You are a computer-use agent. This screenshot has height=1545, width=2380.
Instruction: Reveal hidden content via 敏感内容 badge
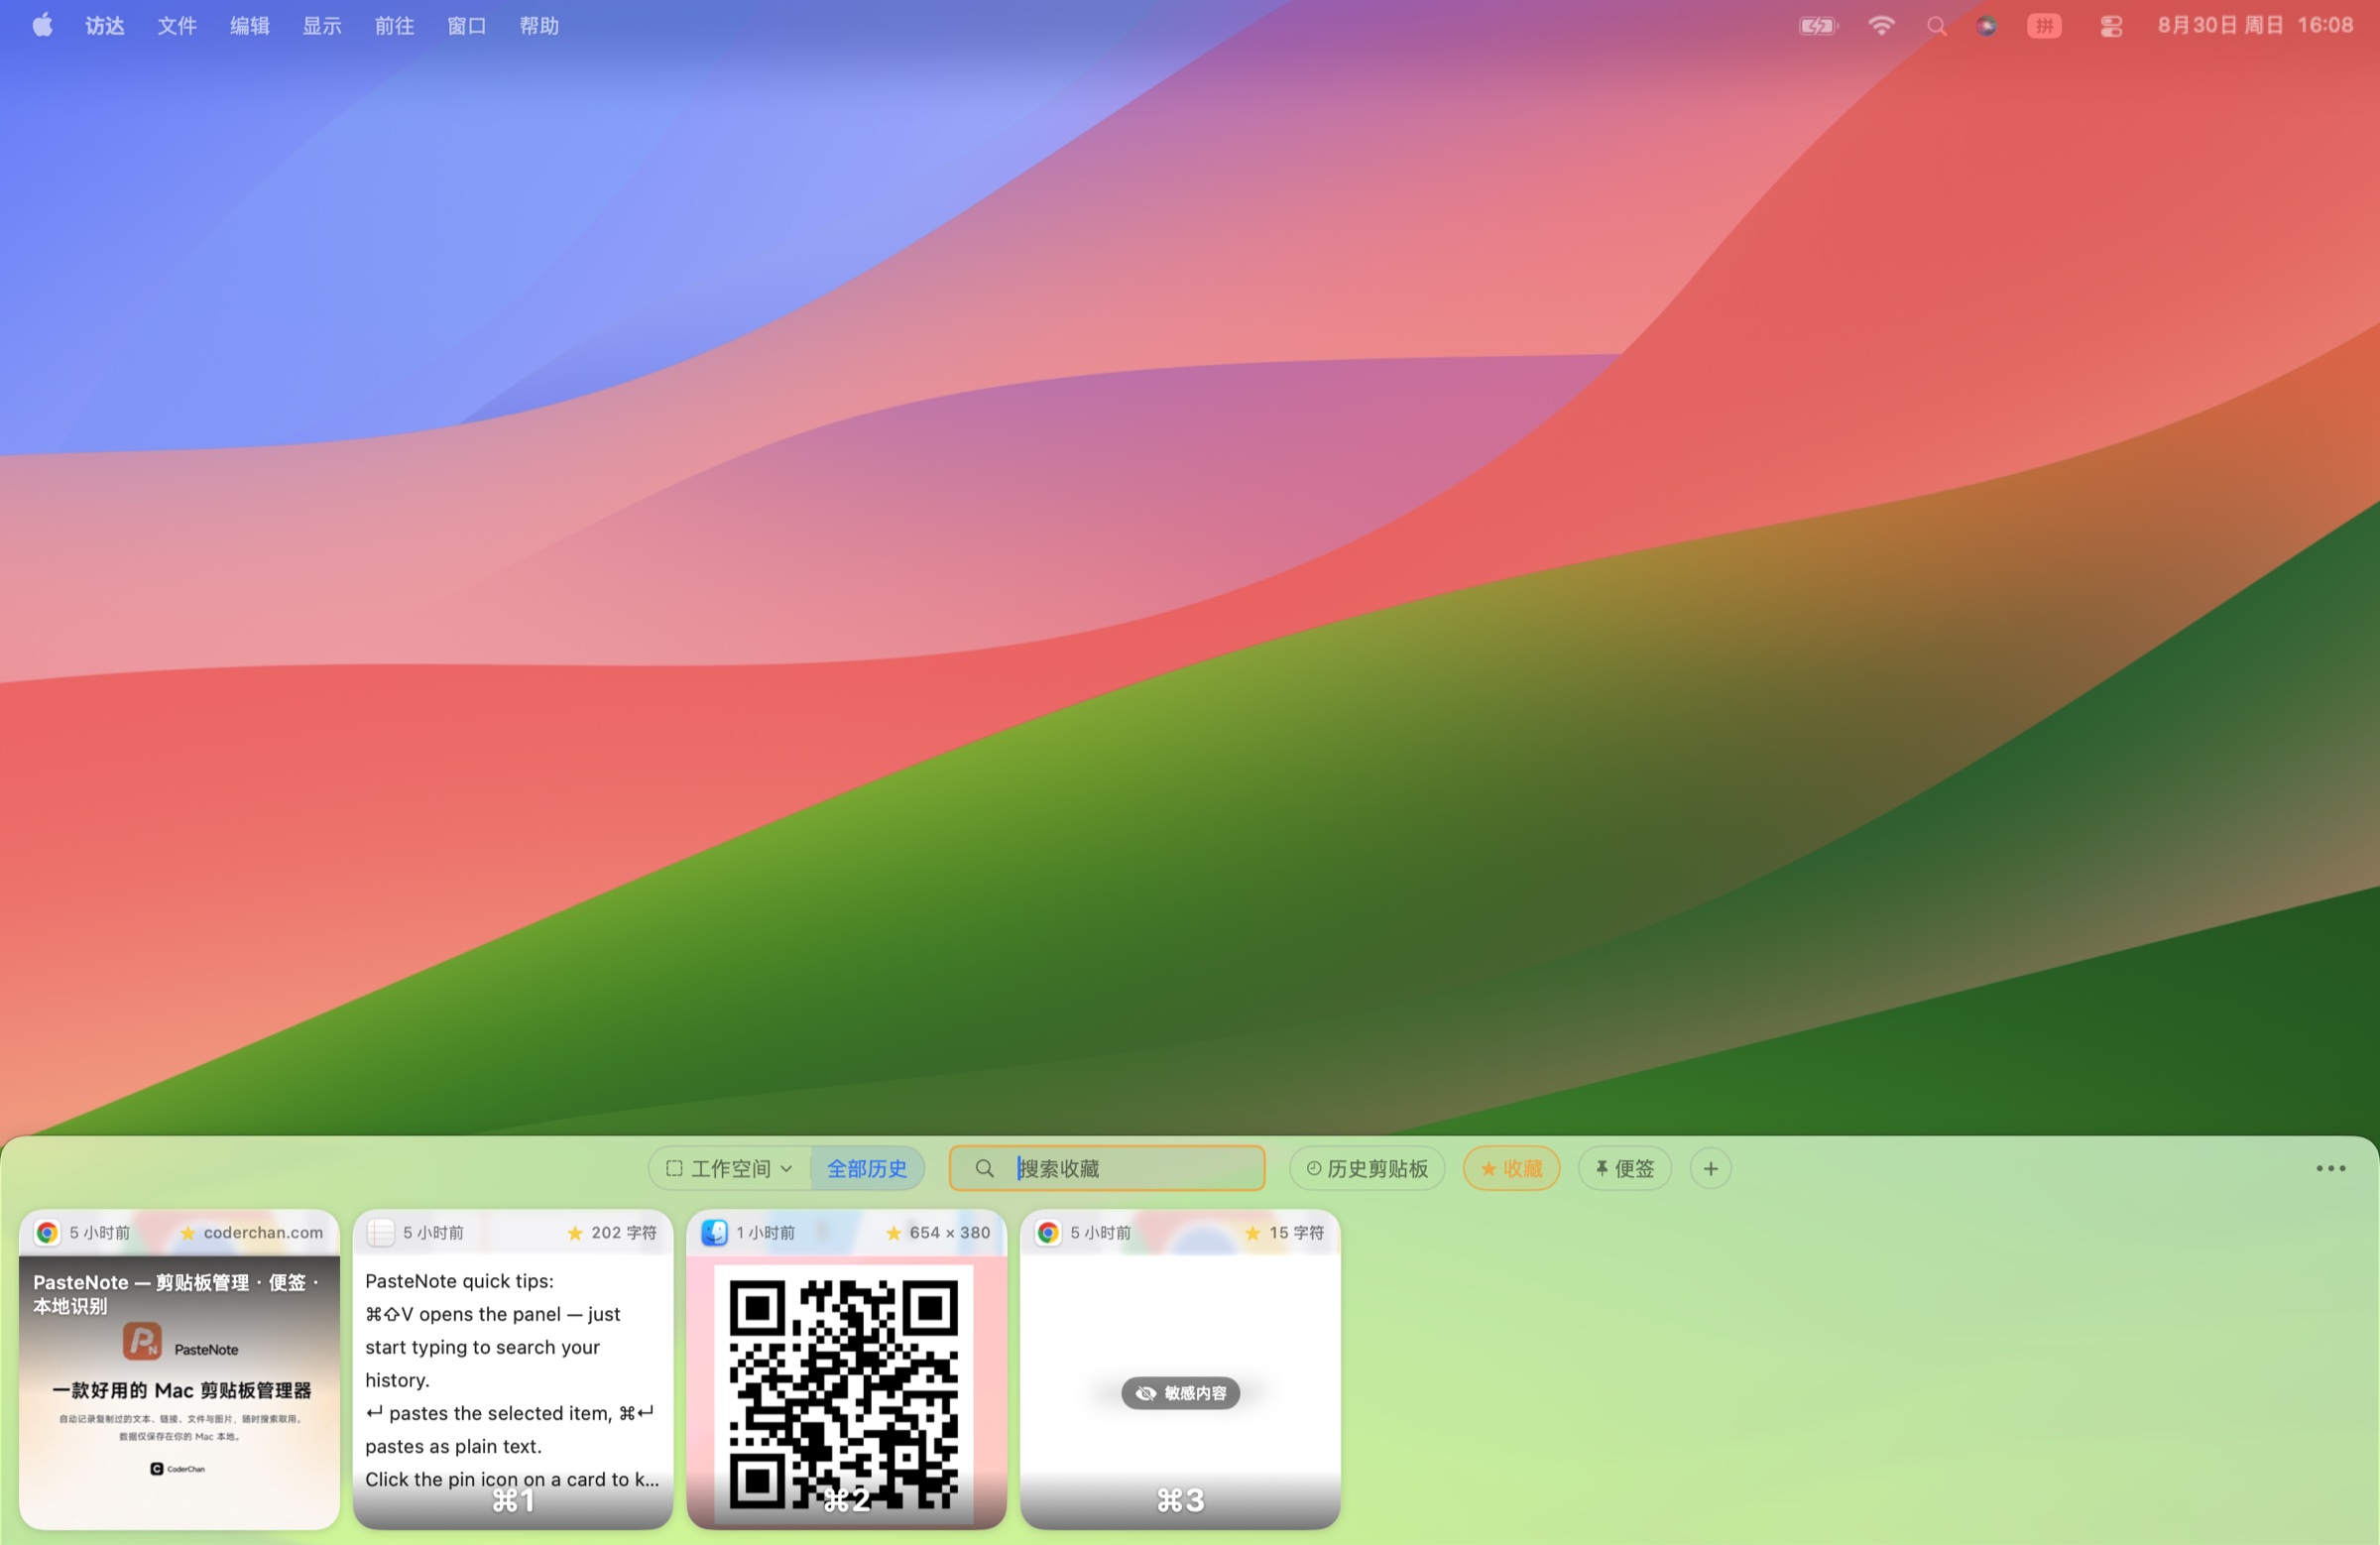click(x=1180, y=1392)
